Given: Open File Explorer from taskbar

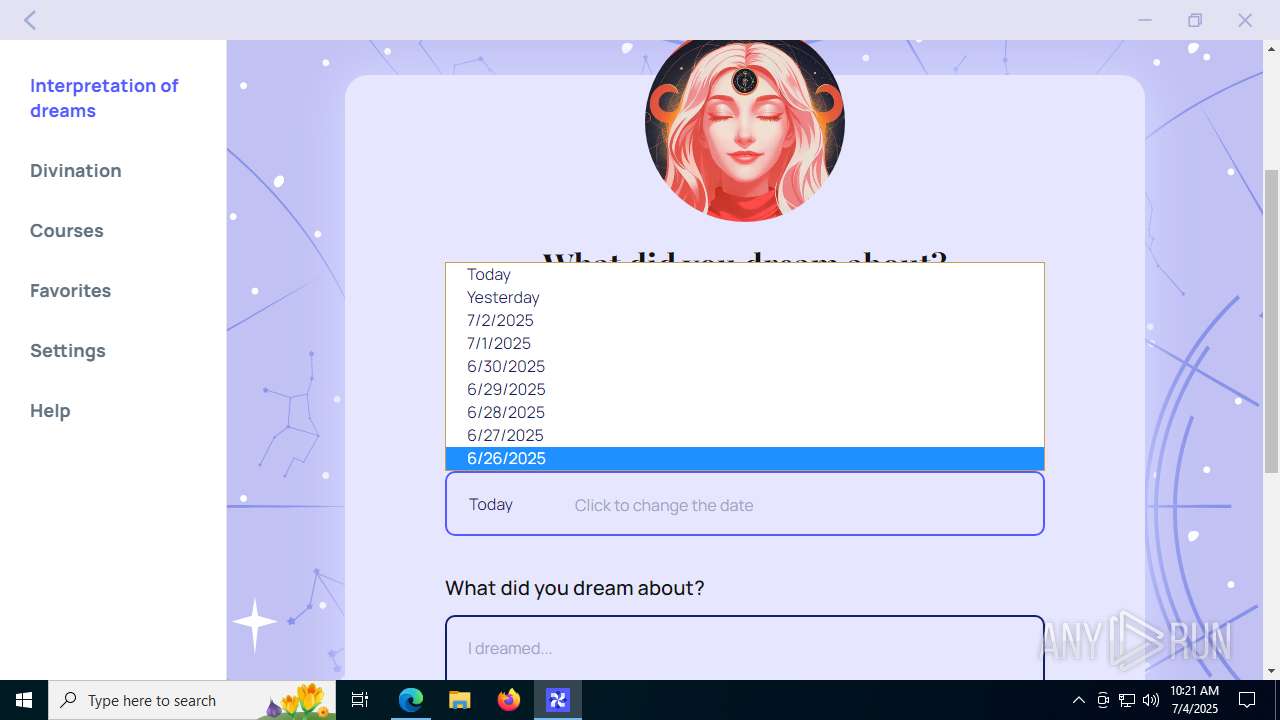Looking at the screenshot, I should pos(459,700).
